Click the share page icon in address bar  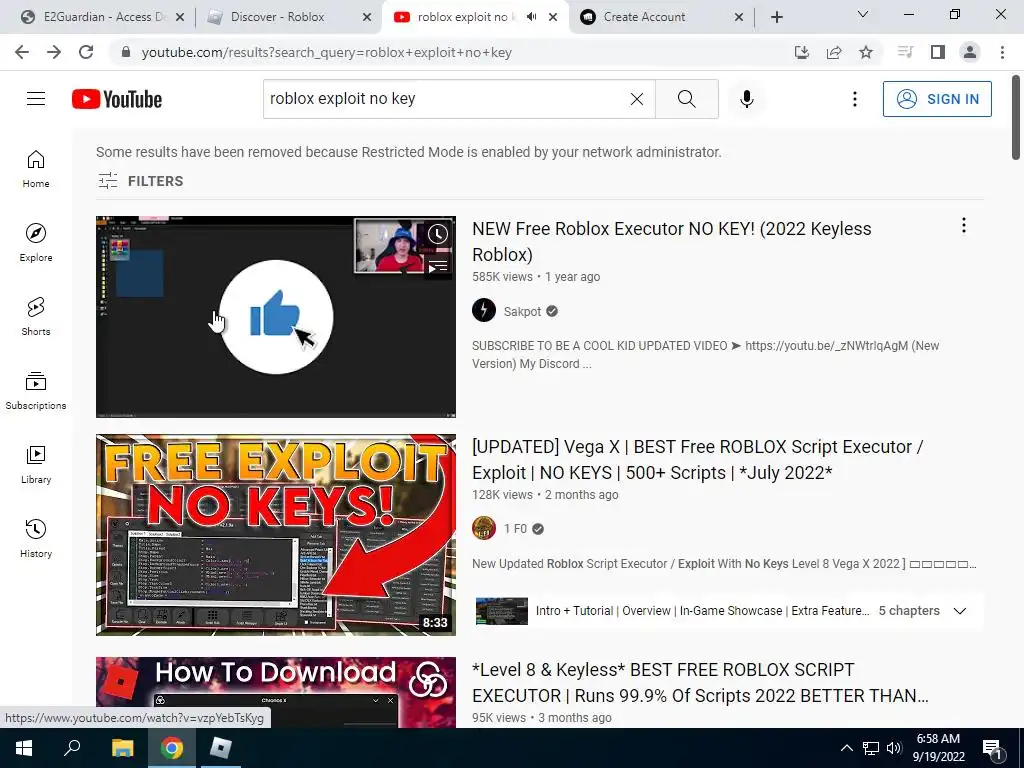point(834,52)
